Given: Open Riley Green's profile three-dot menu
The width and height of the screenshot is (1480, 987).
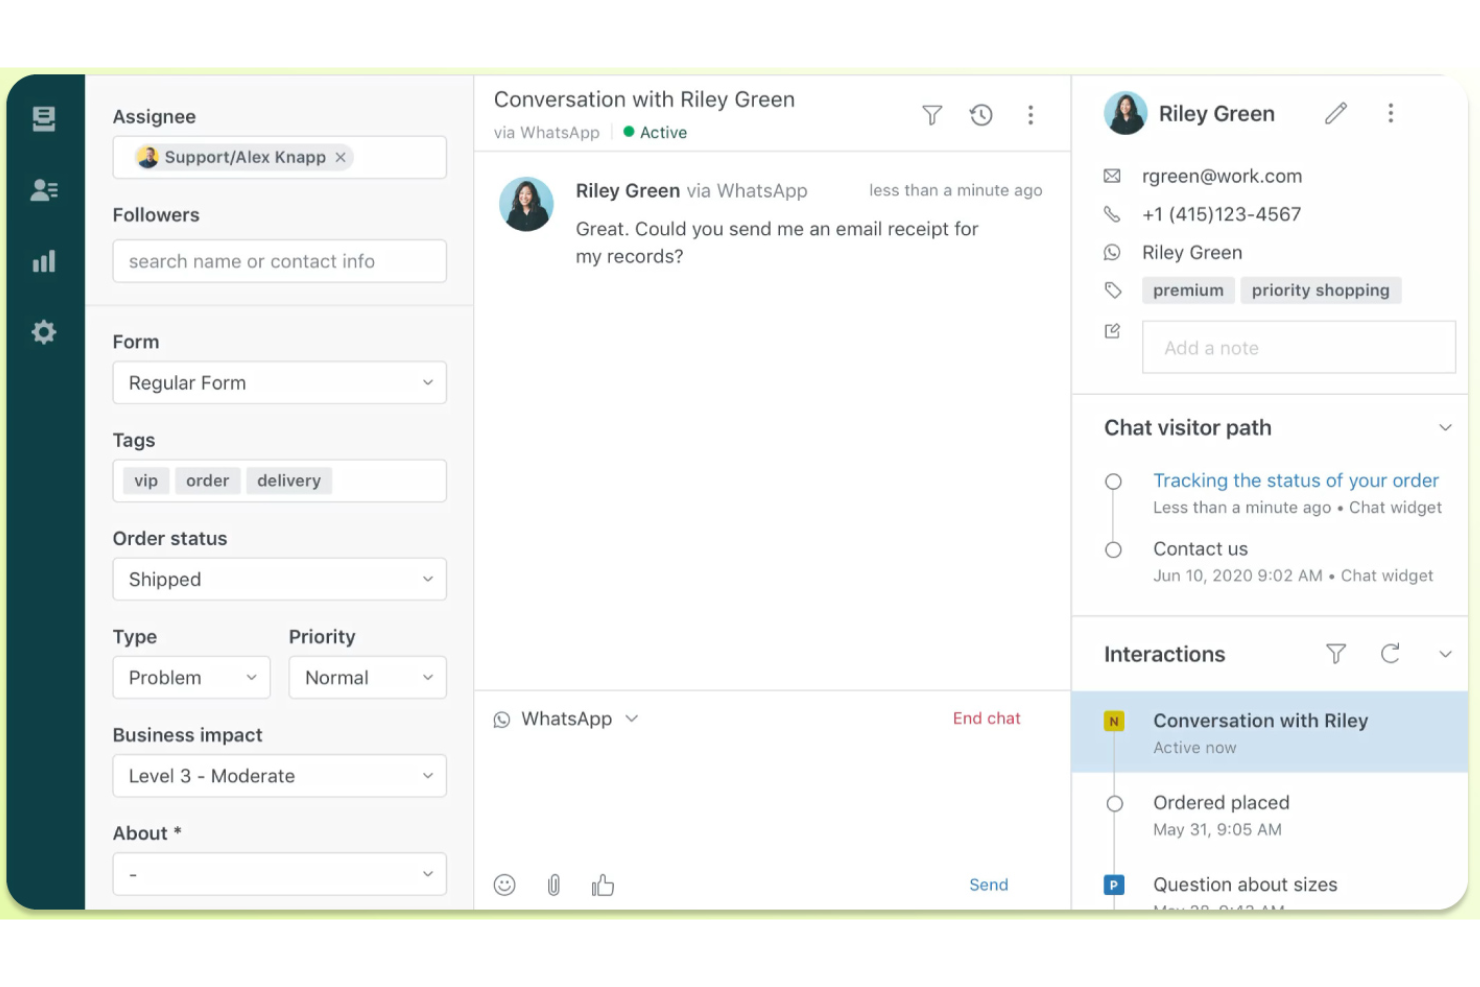Looking at the screenshot, I should (x=1391, y=113).
